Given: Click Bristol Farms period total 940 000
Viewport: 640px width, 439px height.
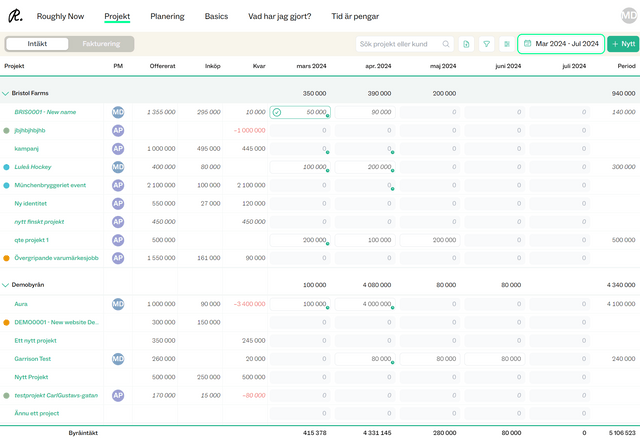Looking at the screenshot, I should pos(623,93).
